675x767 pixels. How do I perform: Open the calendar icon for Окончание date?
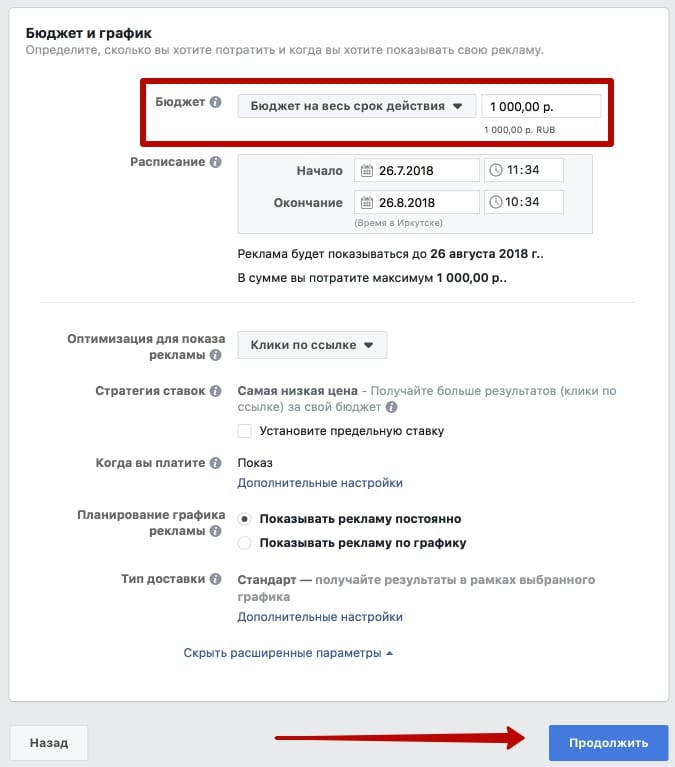[367, 202]
